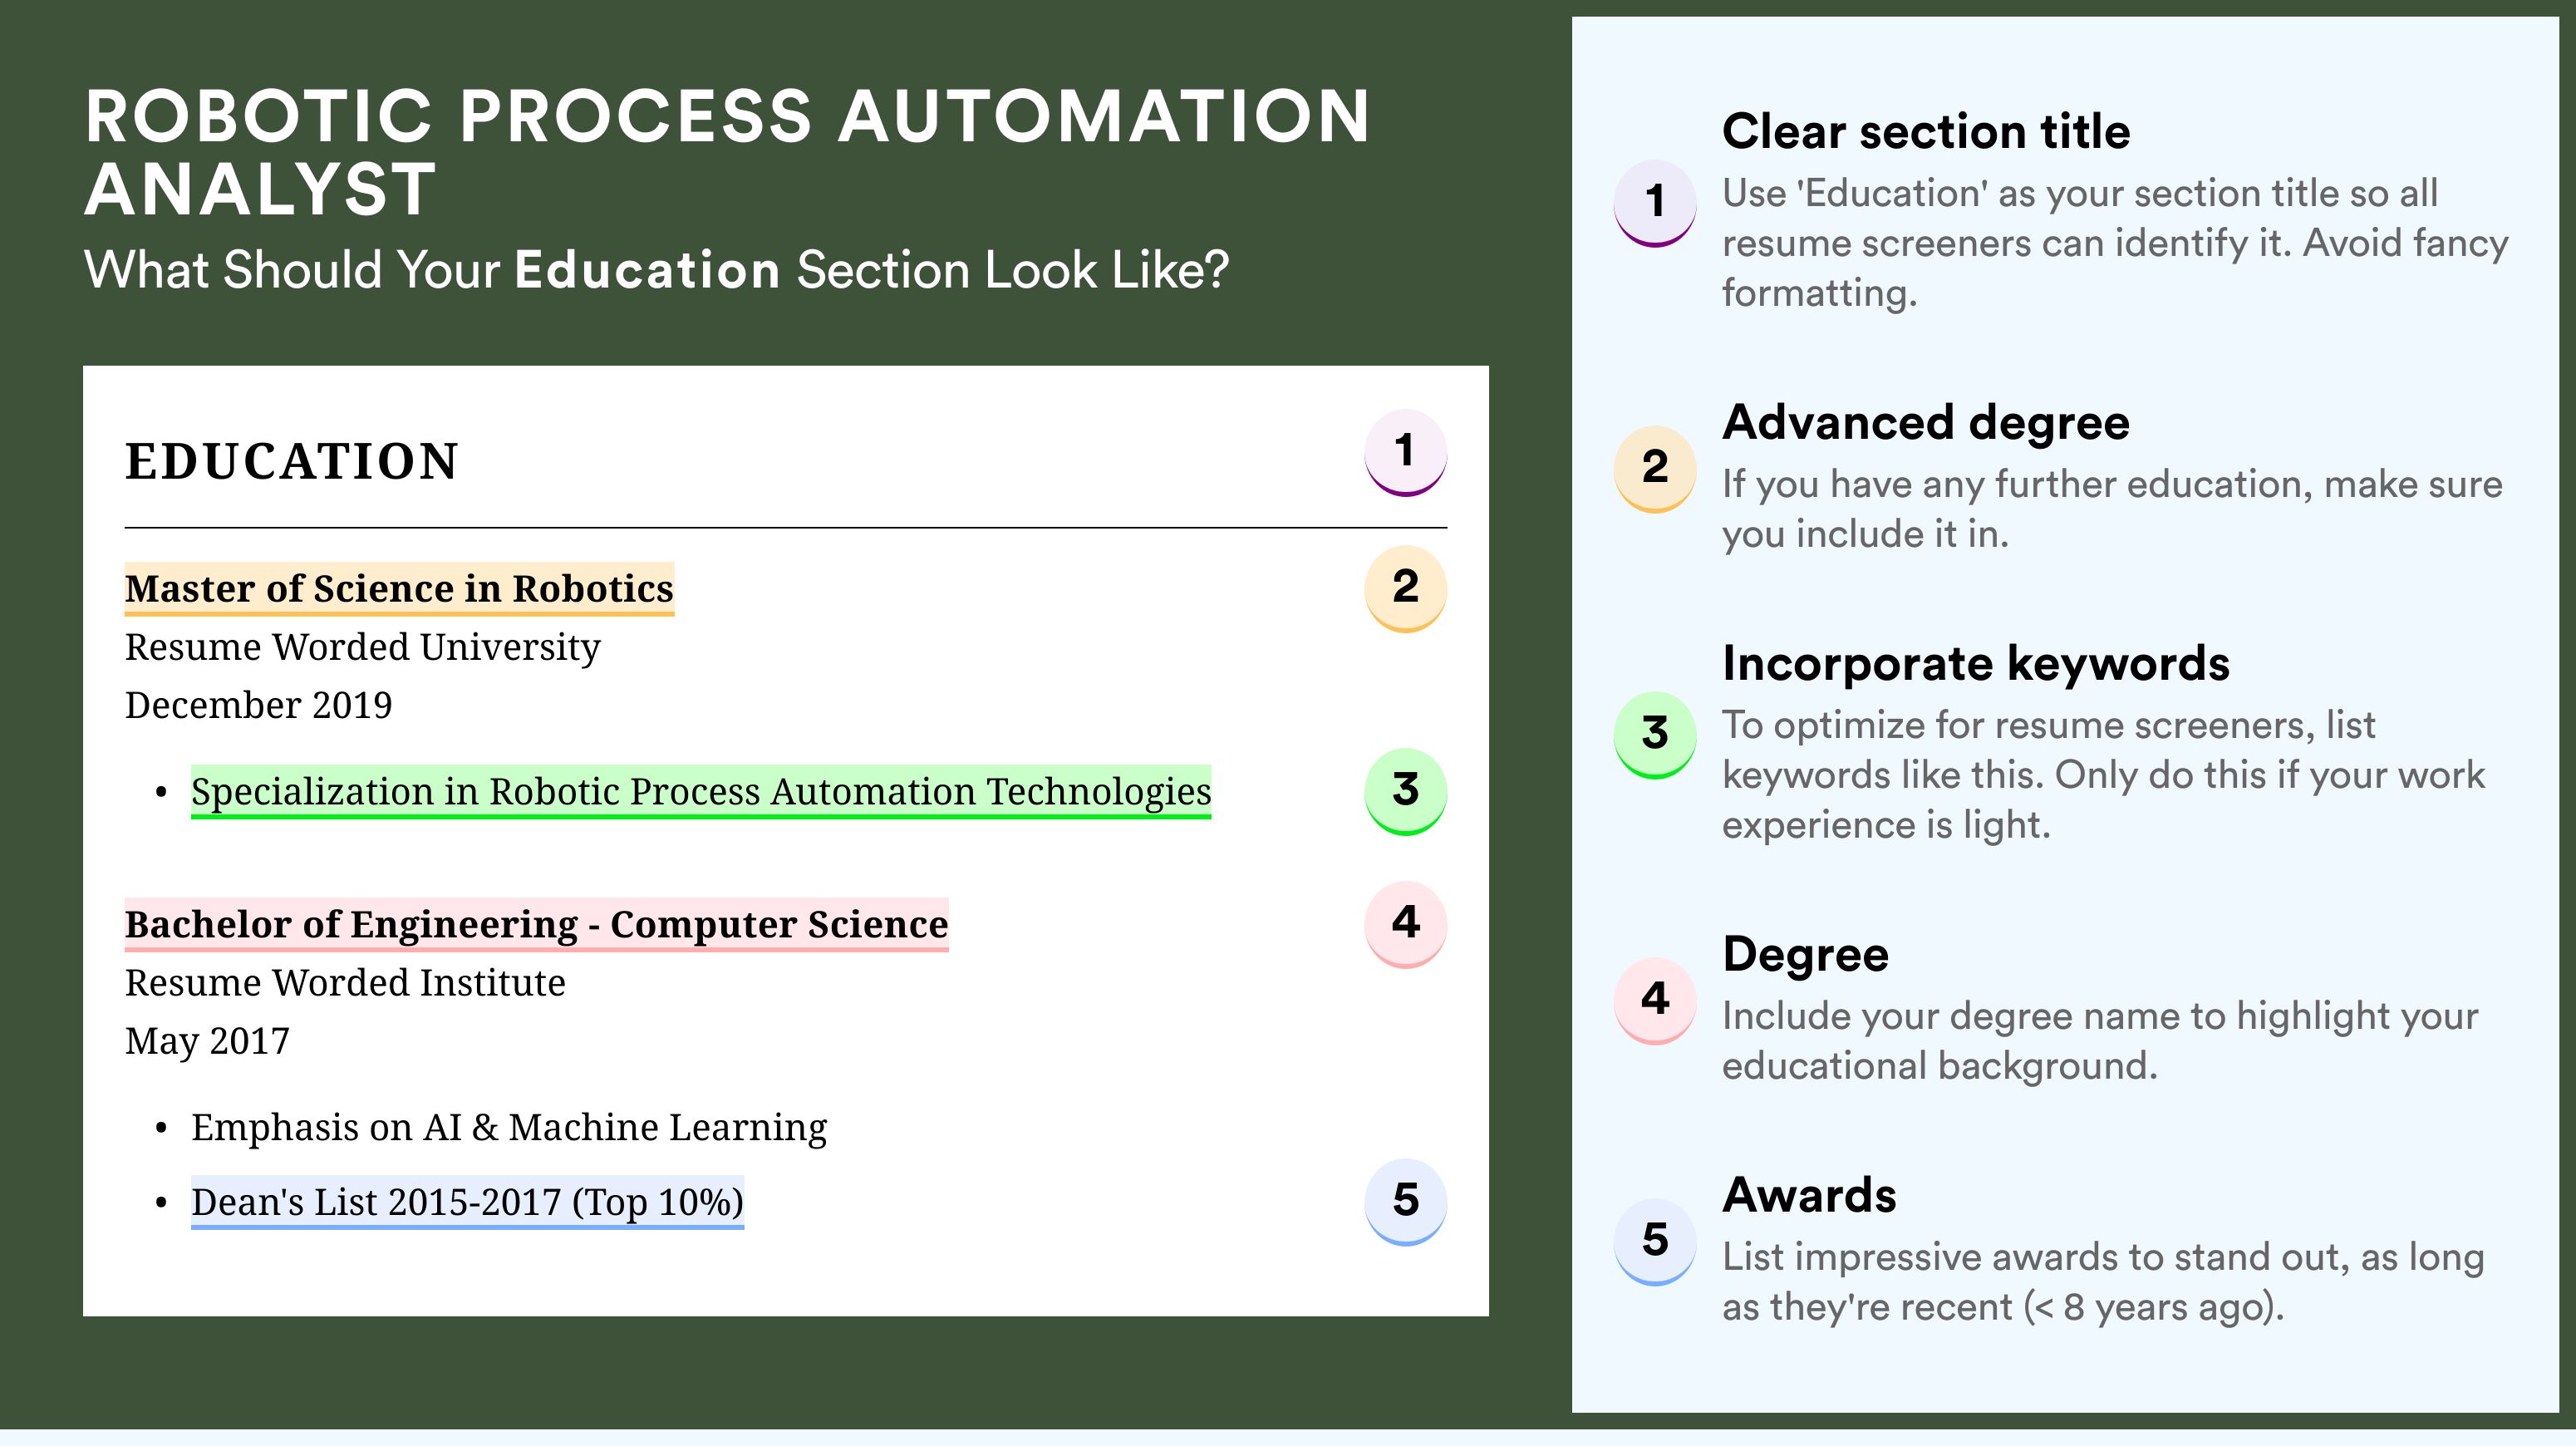Select the Bachelor of Engineering - Computer Science heading

pos(536,925)
